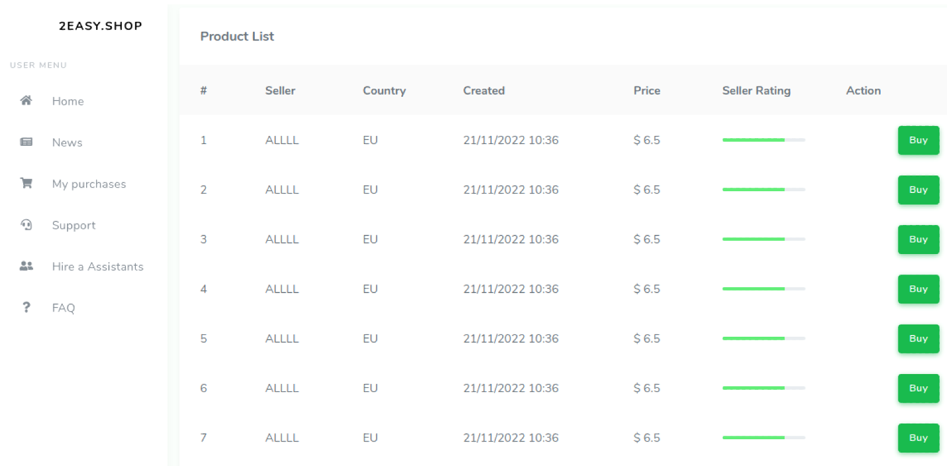Click the Country column header
Viewport: 947px width, 466px height.
(384, 90)
